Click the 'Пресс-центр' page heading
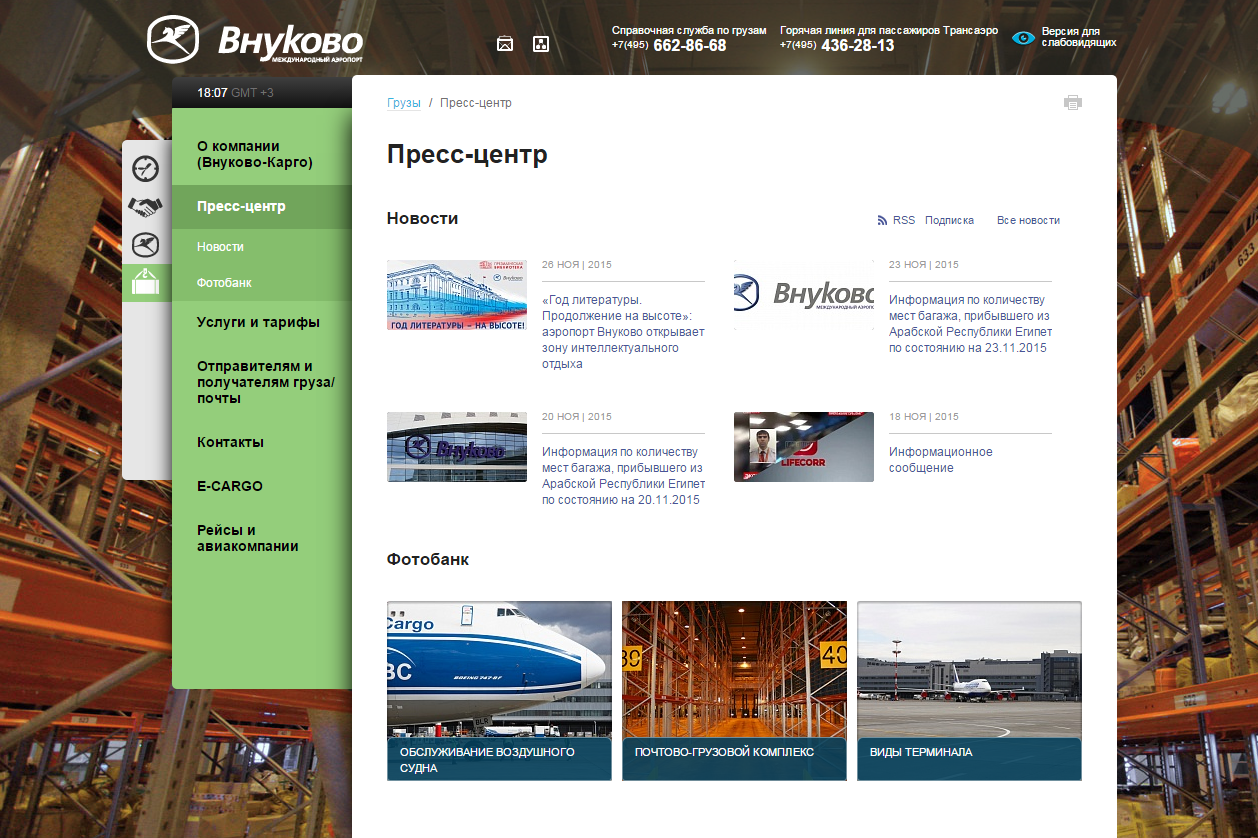This screenshot has width=1258, height=838. click(467, 155)
